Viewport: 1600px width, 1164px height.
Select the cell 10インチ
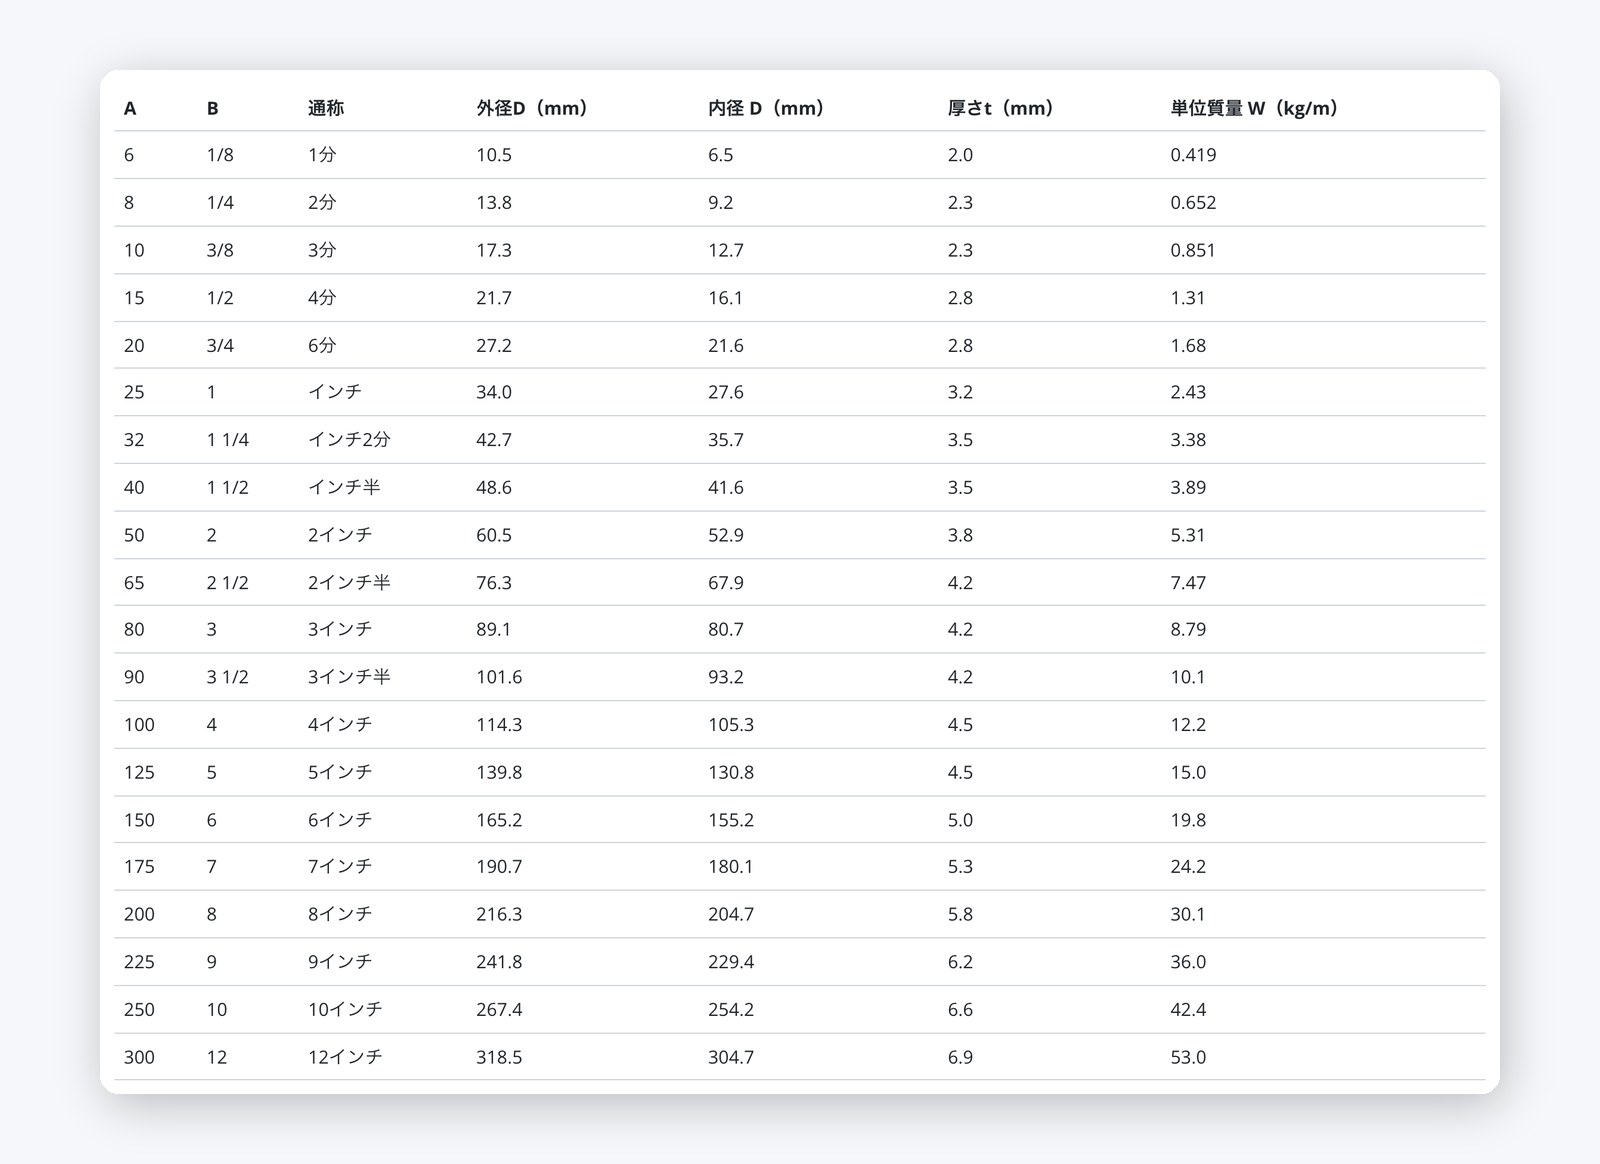coord(345,1010)
